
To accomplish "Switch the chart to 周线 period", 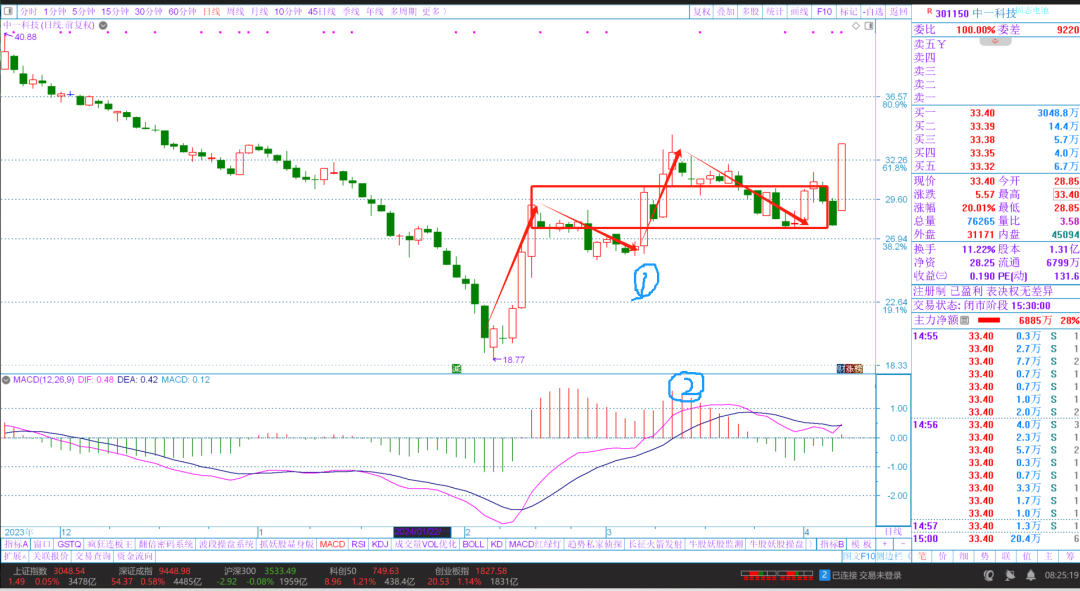I will pos(236,11).
